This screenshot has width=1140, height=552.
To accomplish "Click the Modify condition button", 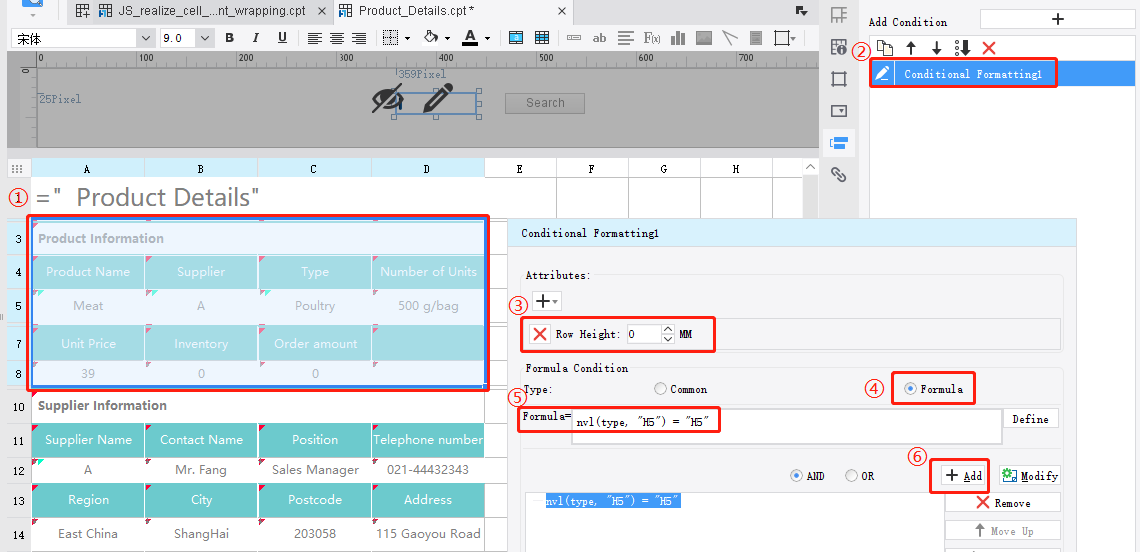I will click(x=1030, y=476).
